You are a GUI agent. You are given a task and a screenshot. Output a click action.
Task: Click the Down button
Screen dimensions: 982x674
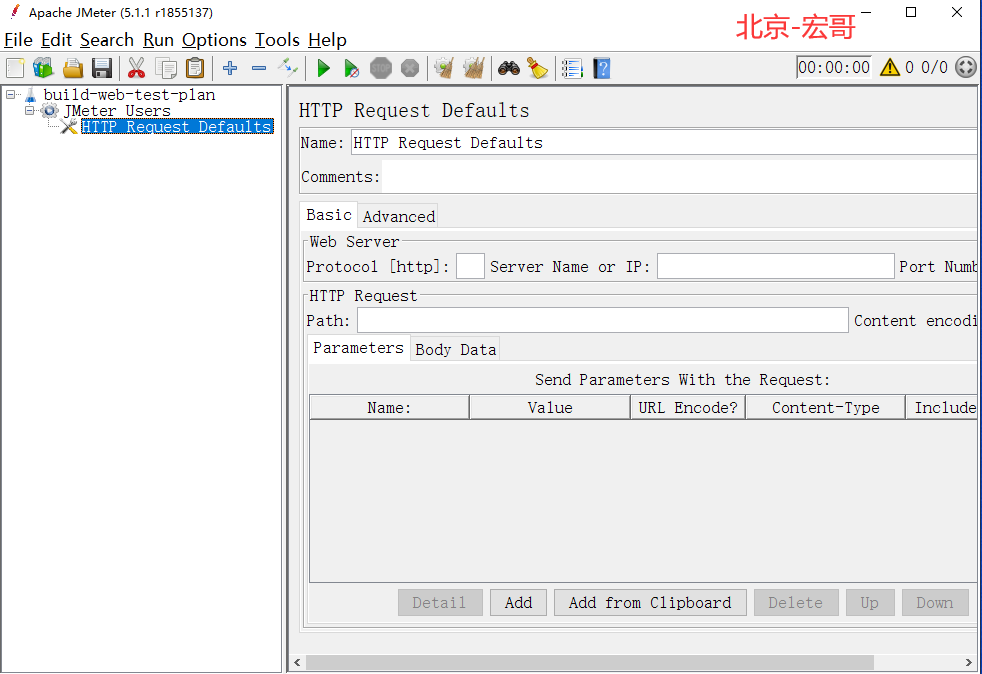point(935,603)
